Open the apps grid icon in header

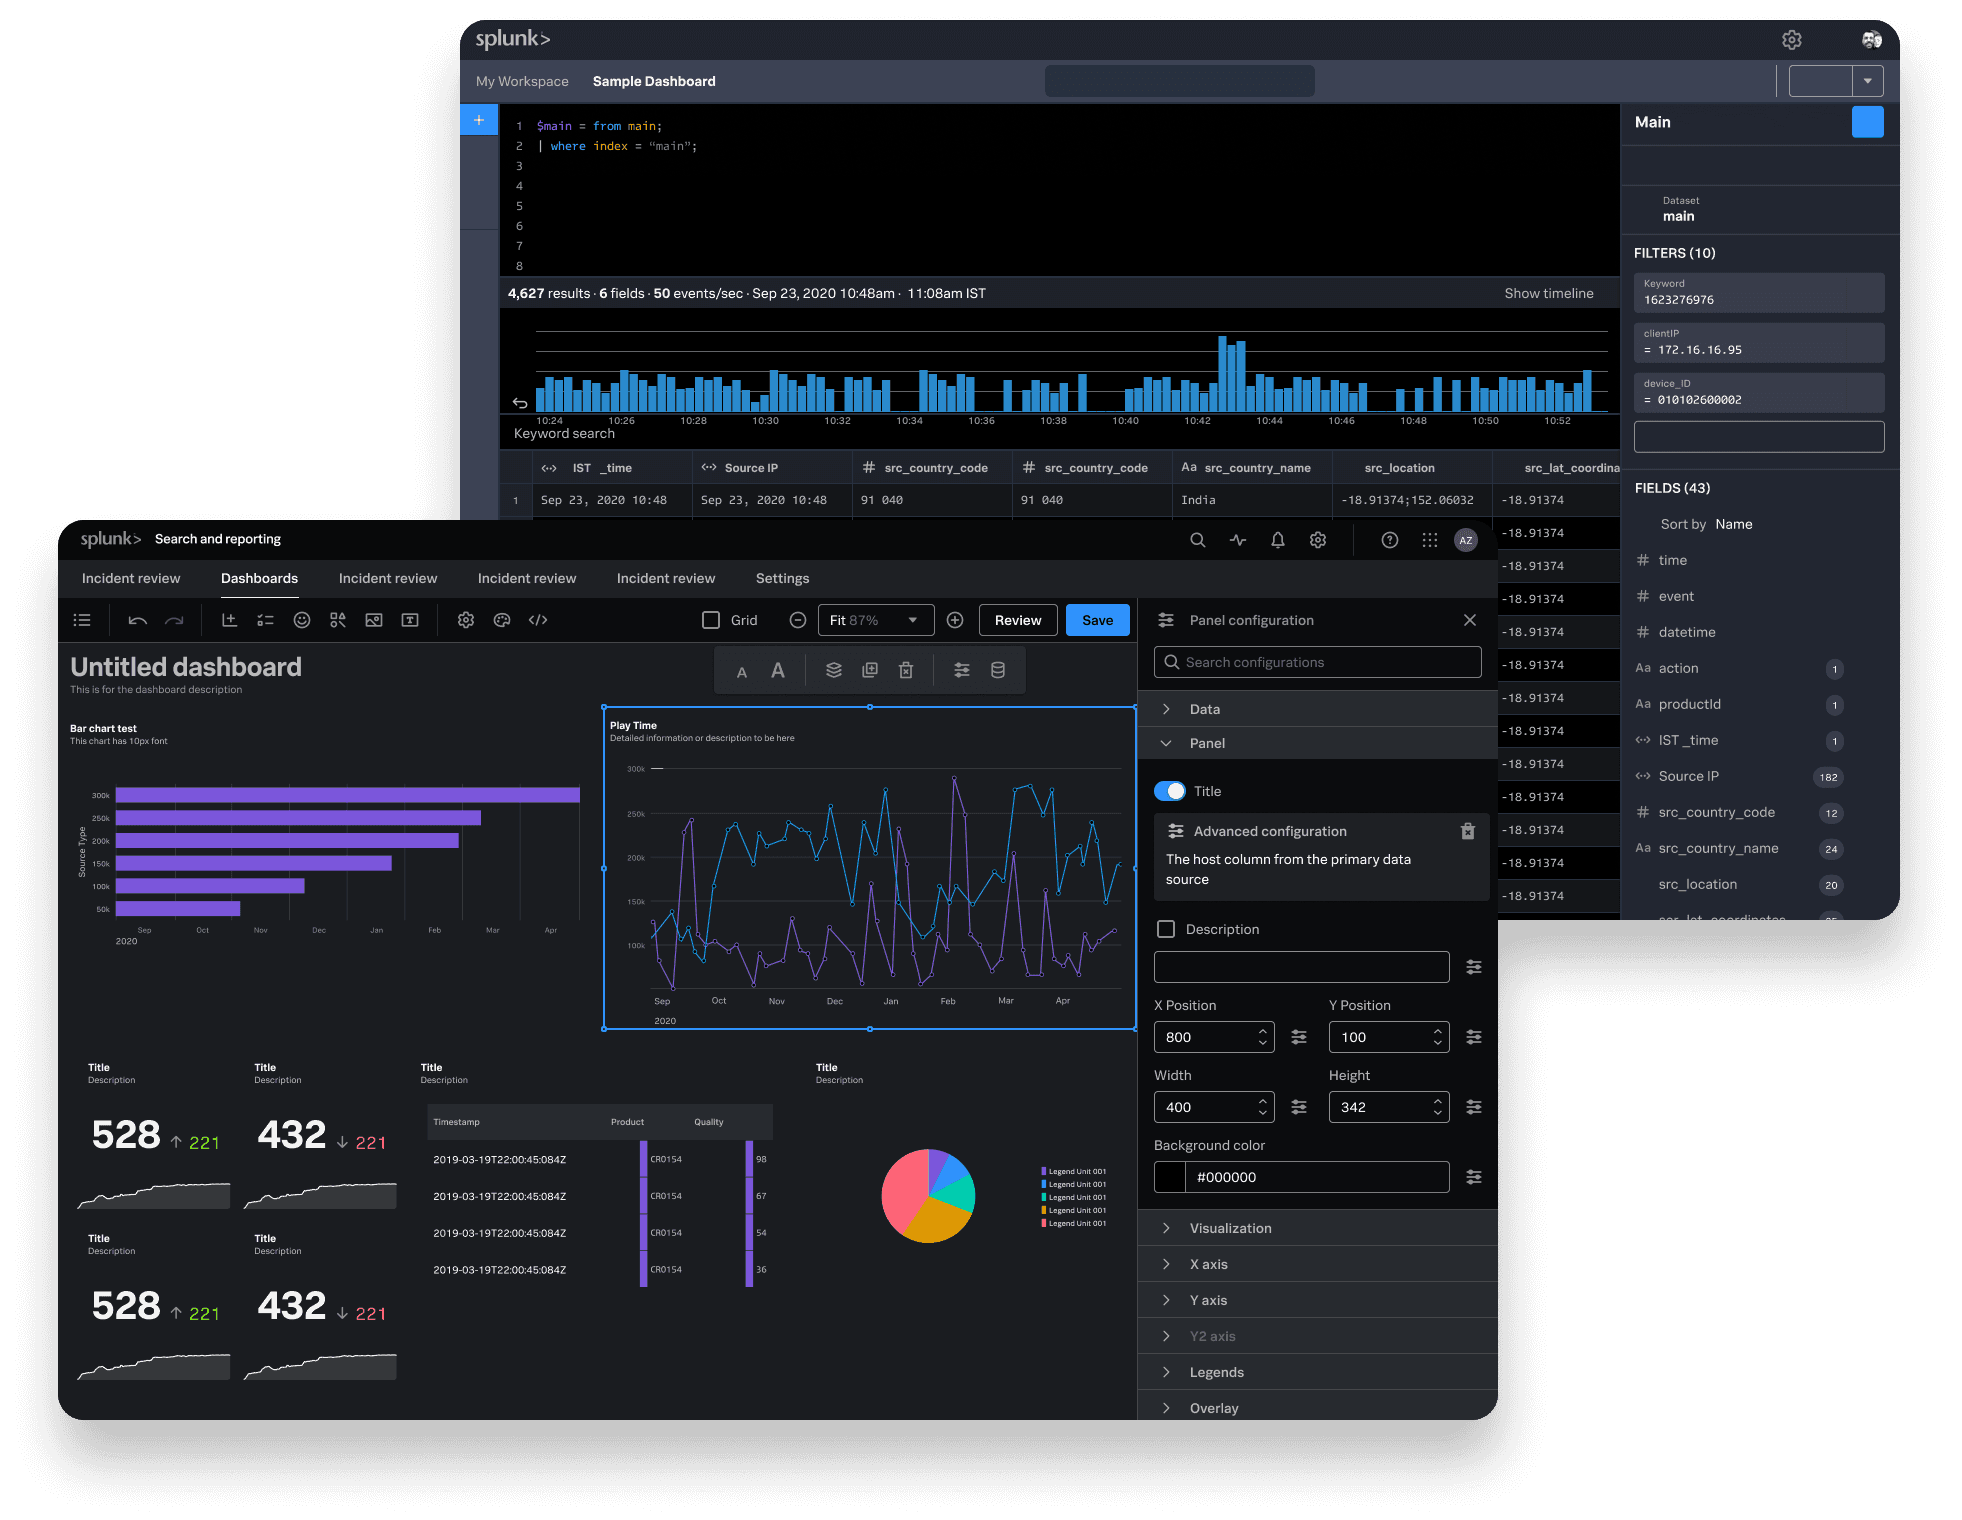tap(1430, 540)
